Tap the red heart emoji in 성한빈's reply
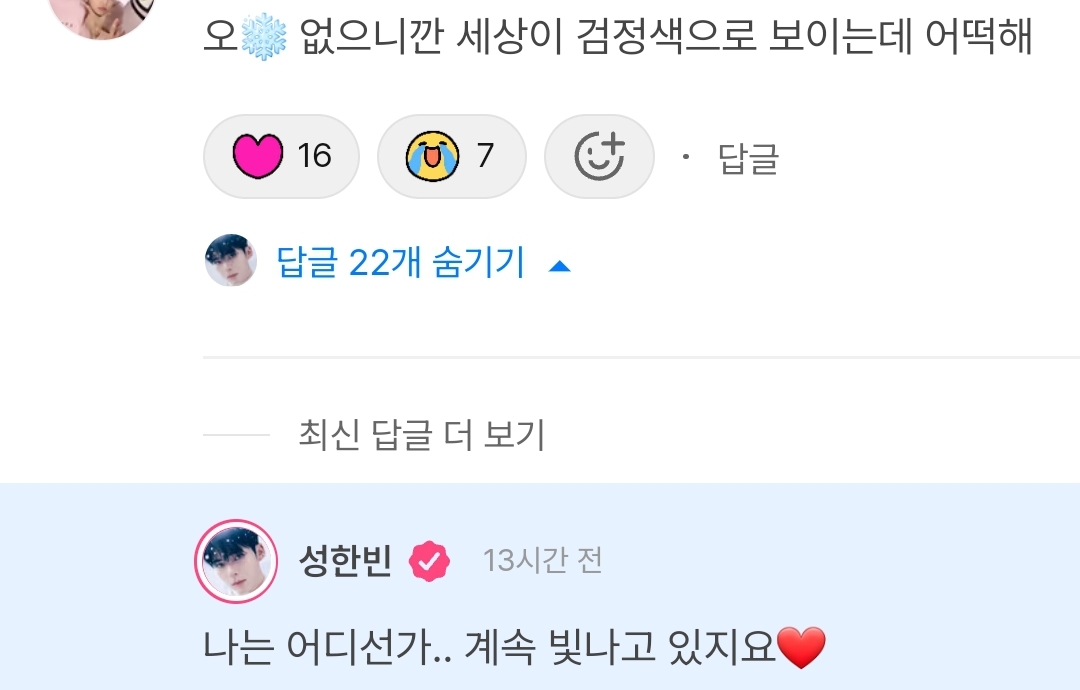Image resolution: width=1080 pixels, height=690 pixels. point(801,647)
